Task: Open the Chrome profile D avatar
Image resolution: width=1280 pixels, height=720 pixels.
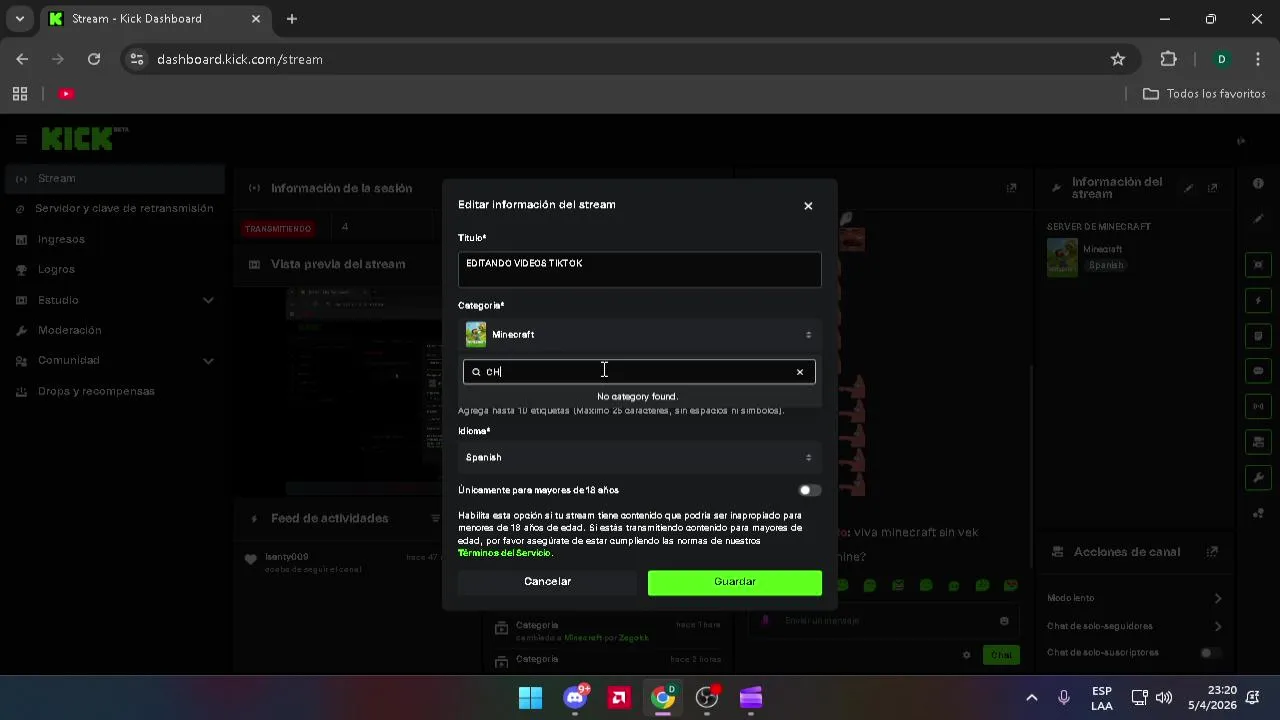Action: pos(1221,59)
